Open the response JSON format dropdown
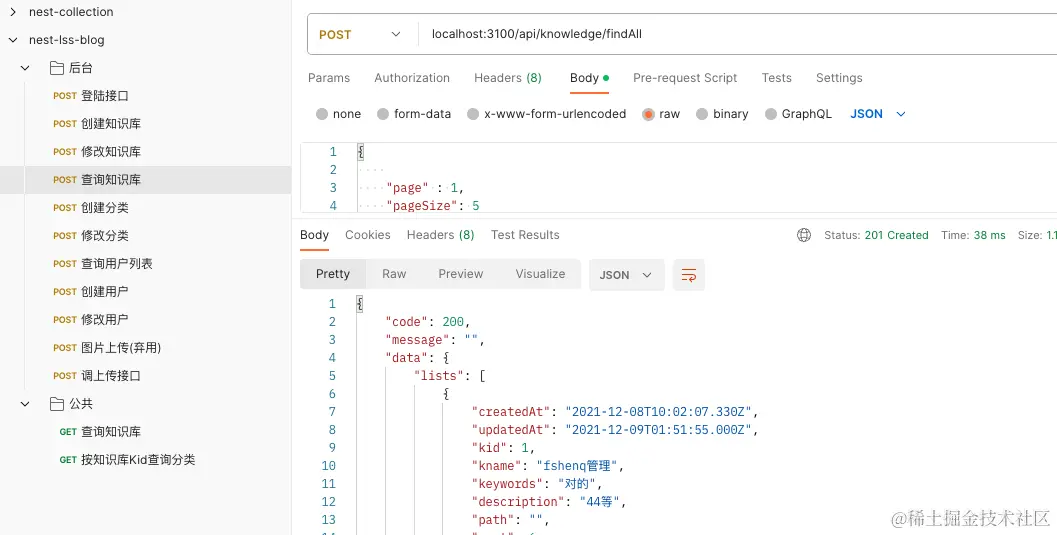This screenshot has height=535, width=1057. 626,275
